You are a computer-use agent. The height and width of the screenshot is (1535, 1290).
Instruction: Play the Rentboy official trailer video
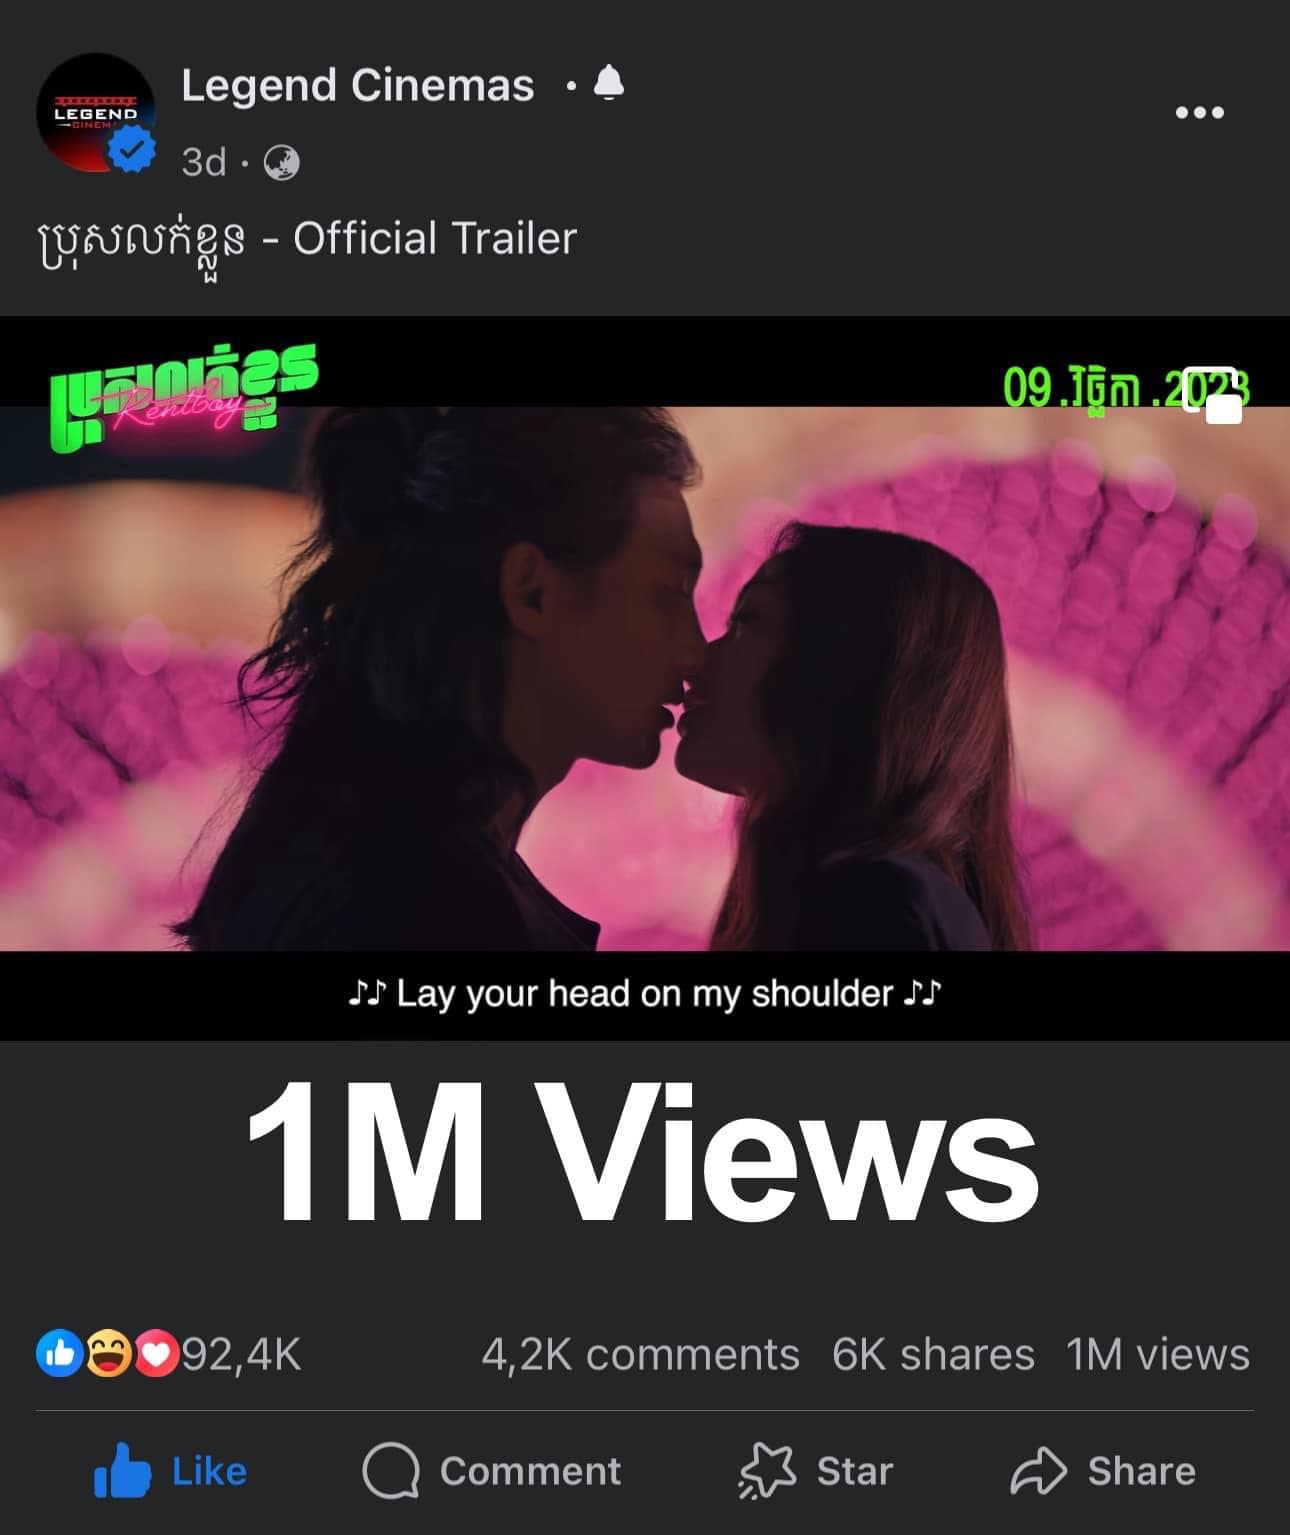(645, 678)
